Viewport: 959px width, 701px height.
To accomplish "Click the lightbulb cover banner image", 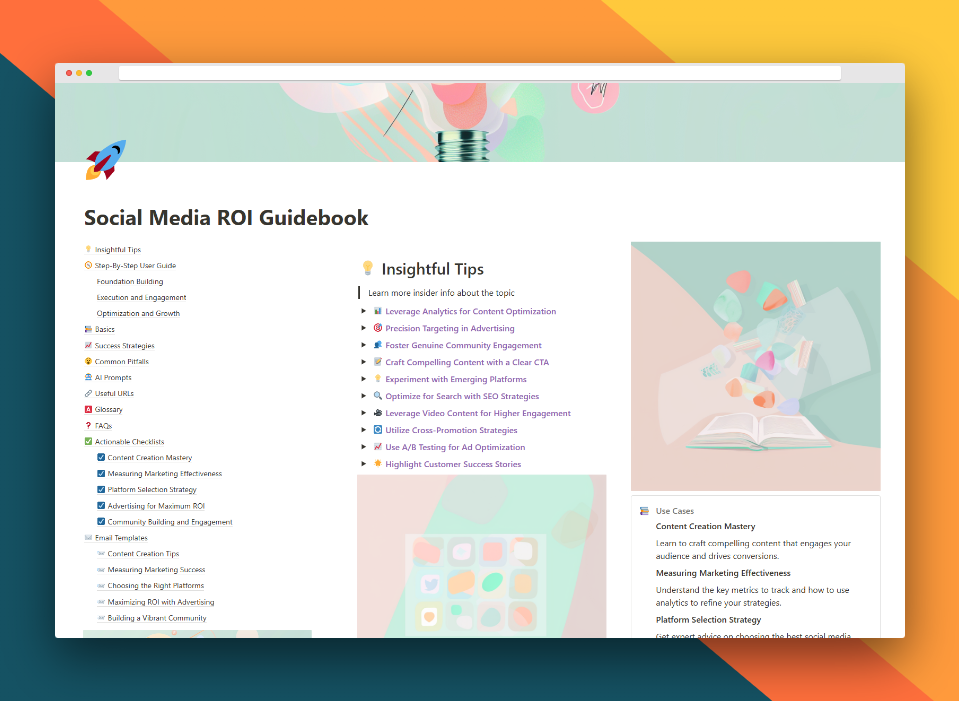I will click(x=480, y=122).
